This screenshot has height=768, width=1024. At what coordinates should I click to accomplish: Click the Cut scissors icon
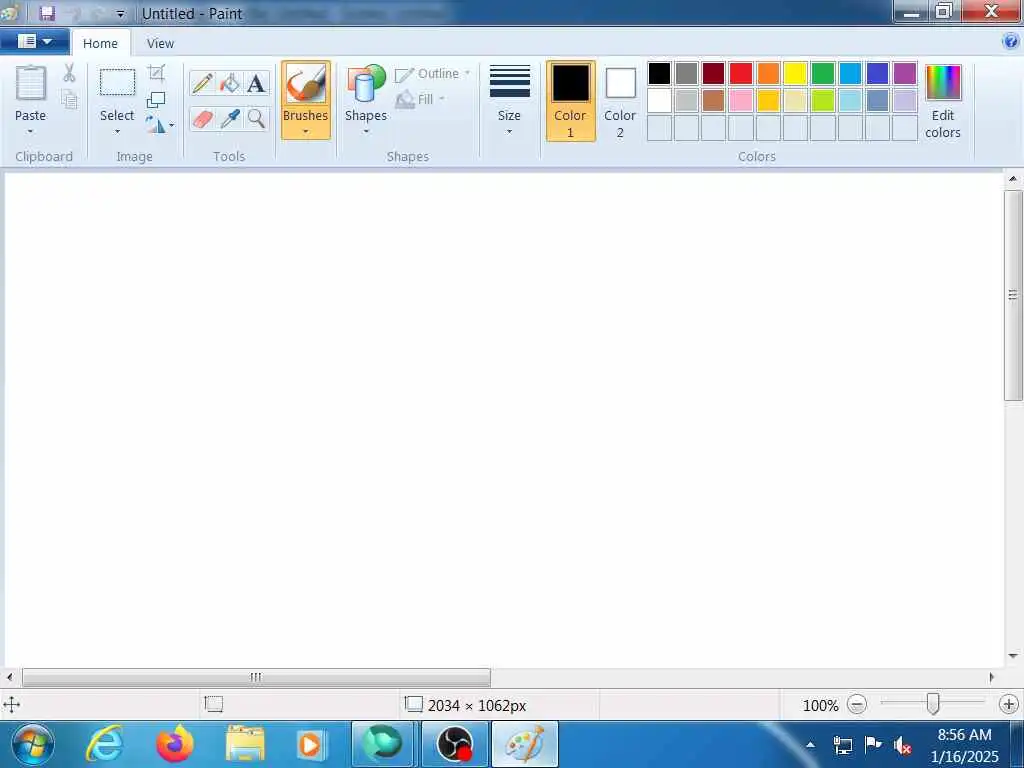click(69, 72)
